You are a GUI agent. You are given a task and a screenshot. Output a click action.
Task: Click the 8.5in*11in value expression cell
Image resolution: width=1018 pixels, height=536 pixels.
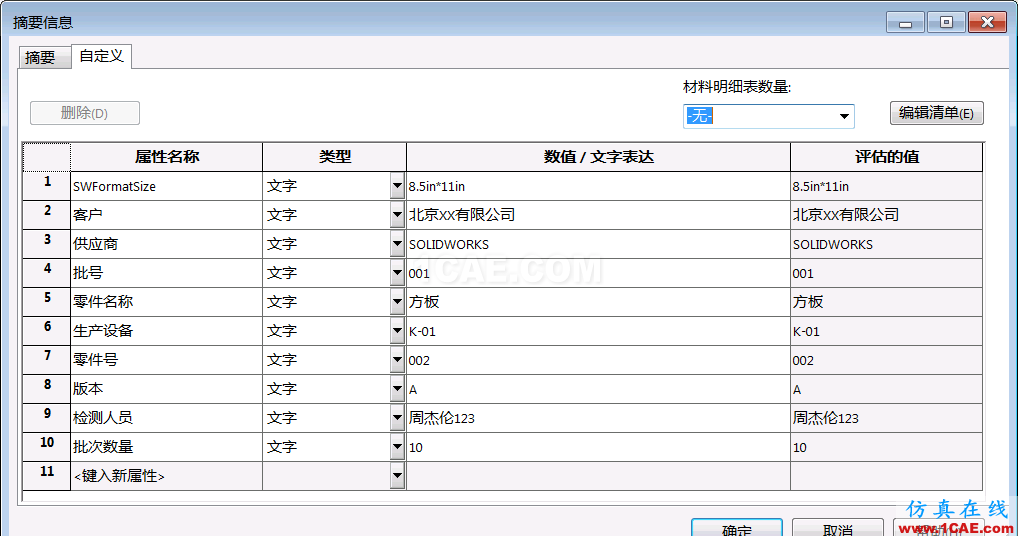tap(598, 186)
